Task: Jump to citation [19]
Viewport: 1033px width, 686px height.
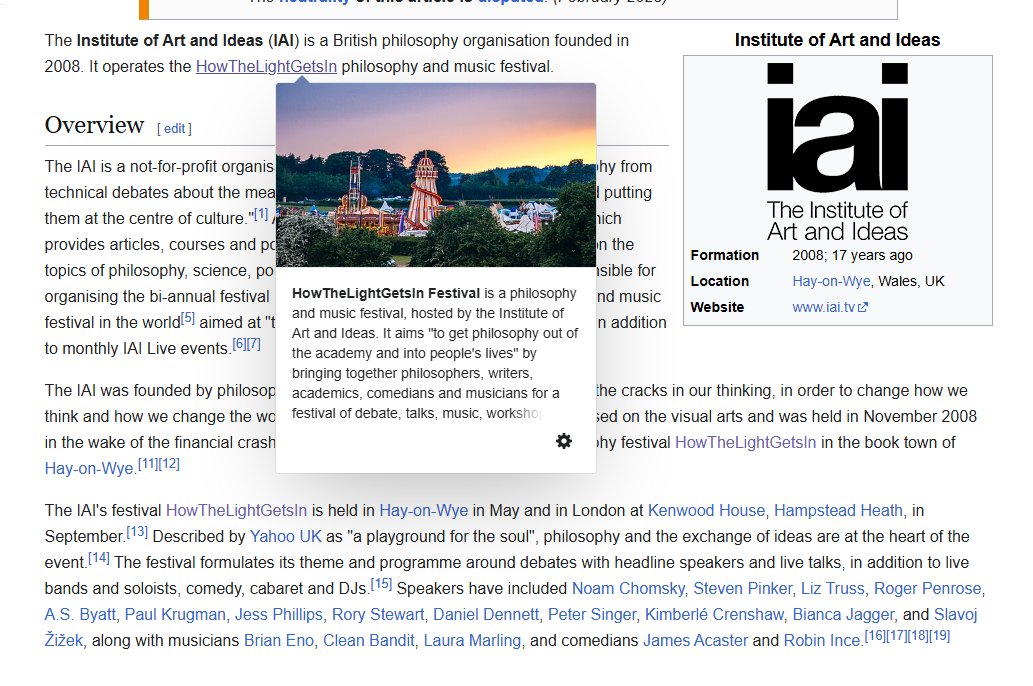Action: click(939, 636)
